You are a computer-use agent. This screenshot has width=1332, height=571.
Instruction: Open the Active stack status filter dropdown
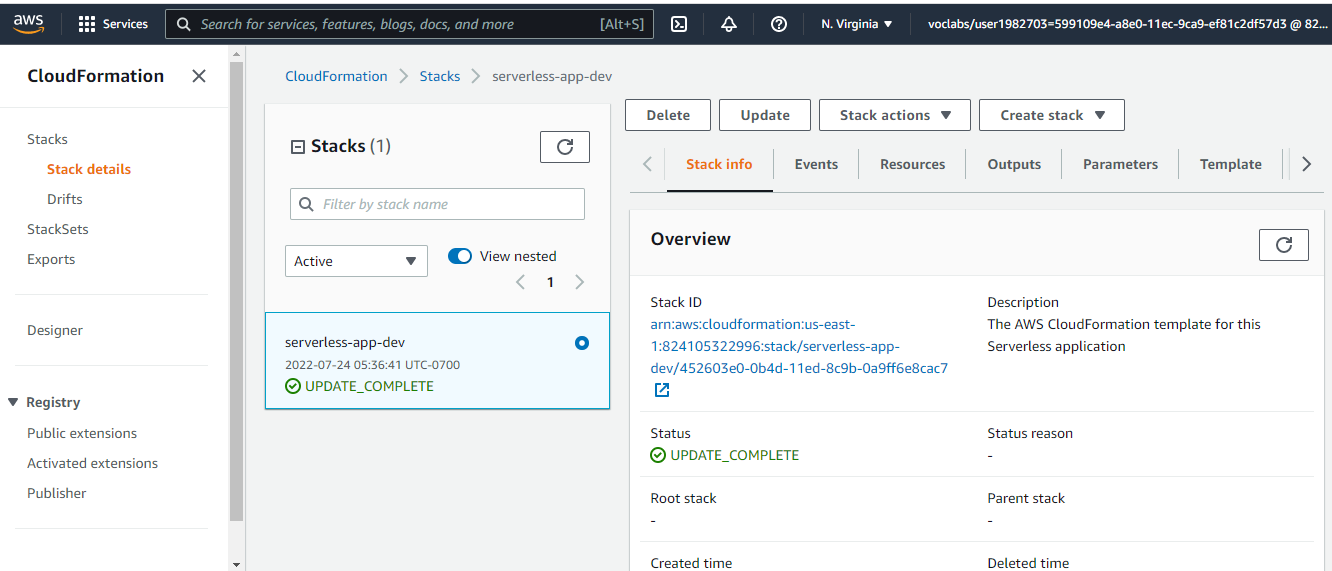356,261
